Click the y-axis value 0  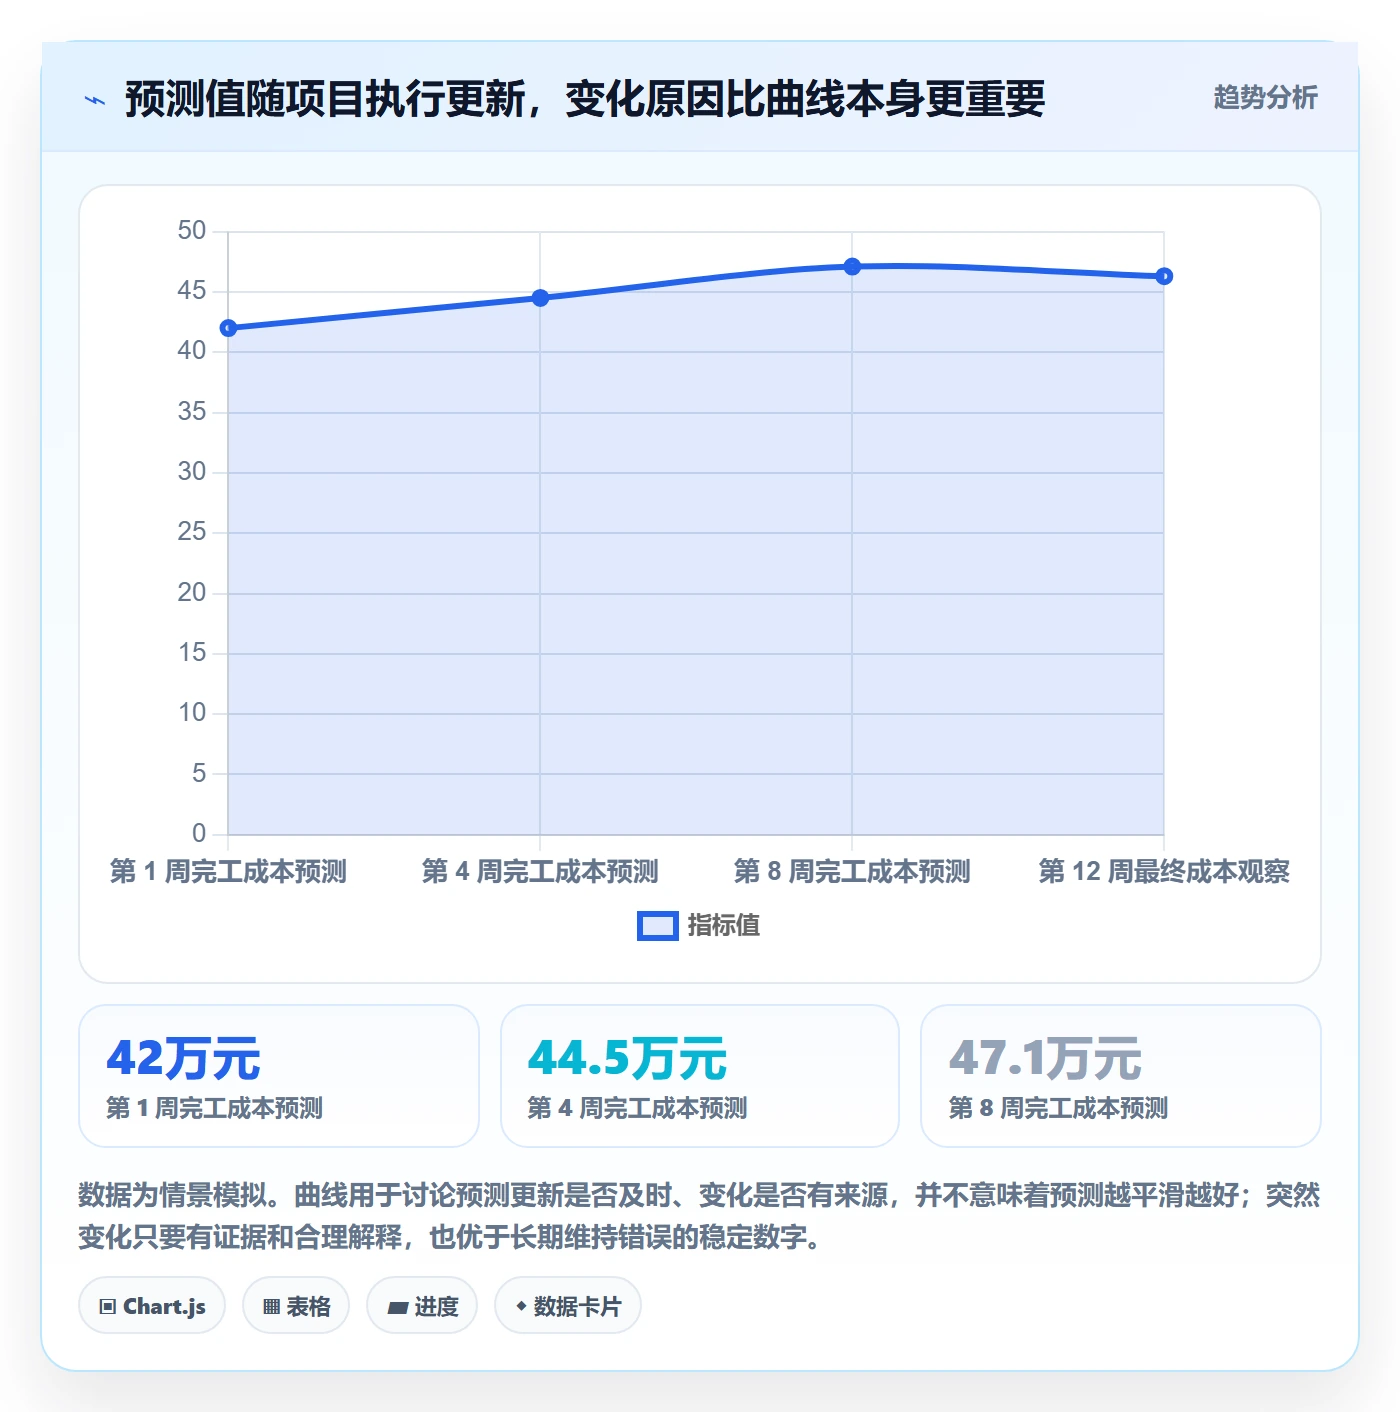199,833
